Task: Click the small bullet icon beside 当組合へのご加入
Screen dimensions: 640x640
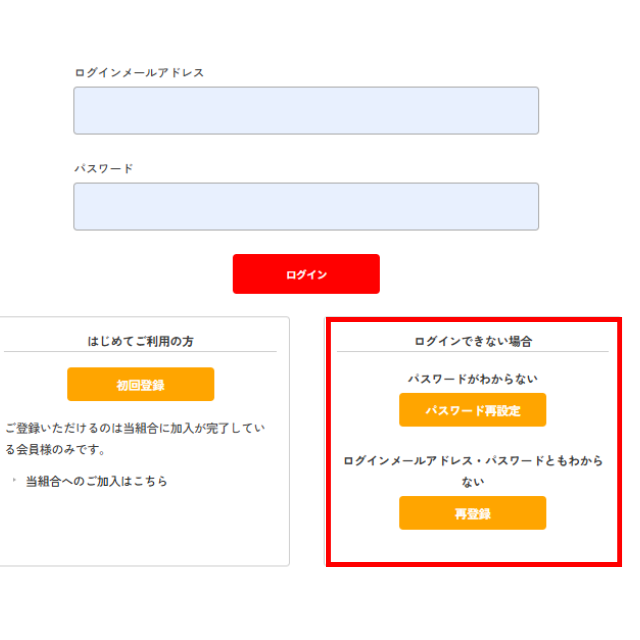Action: (14, 481)
